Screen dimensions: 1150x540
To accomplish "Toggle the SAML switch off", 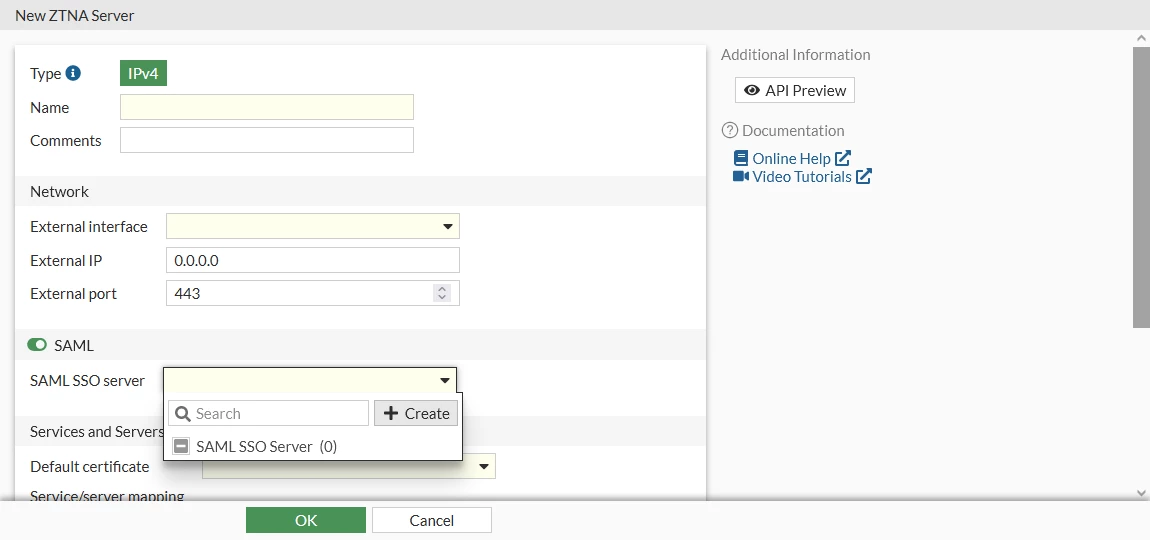I will click(x=37, y=345).
